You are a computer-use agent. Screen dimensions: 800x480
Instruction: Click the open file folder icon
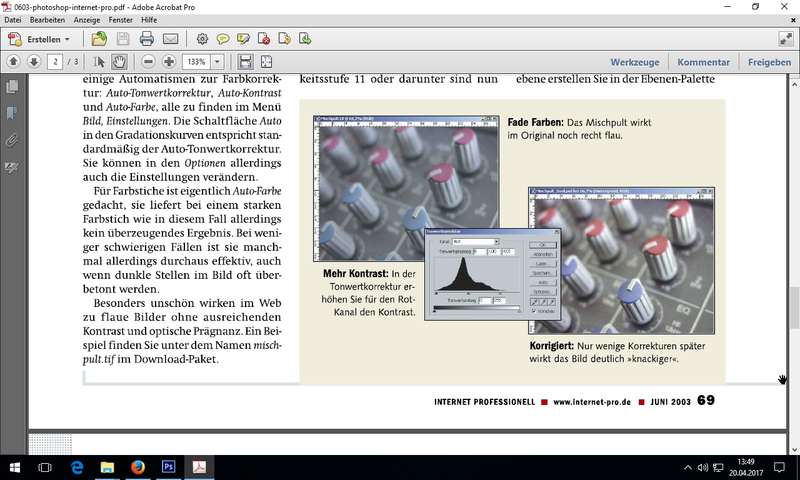tap(99, 39)
